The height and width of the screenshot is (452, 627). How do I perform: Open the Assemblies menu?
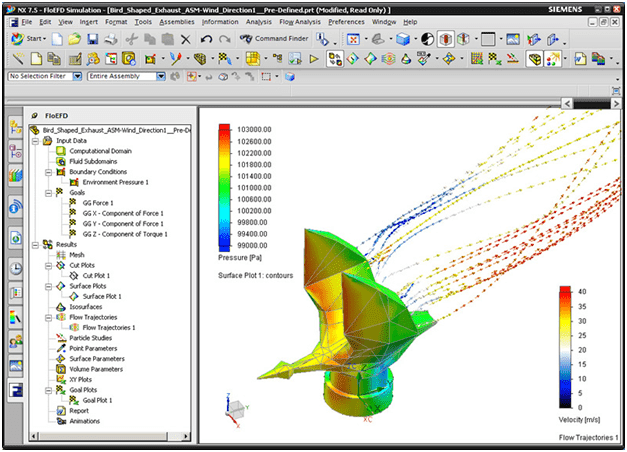177,22
